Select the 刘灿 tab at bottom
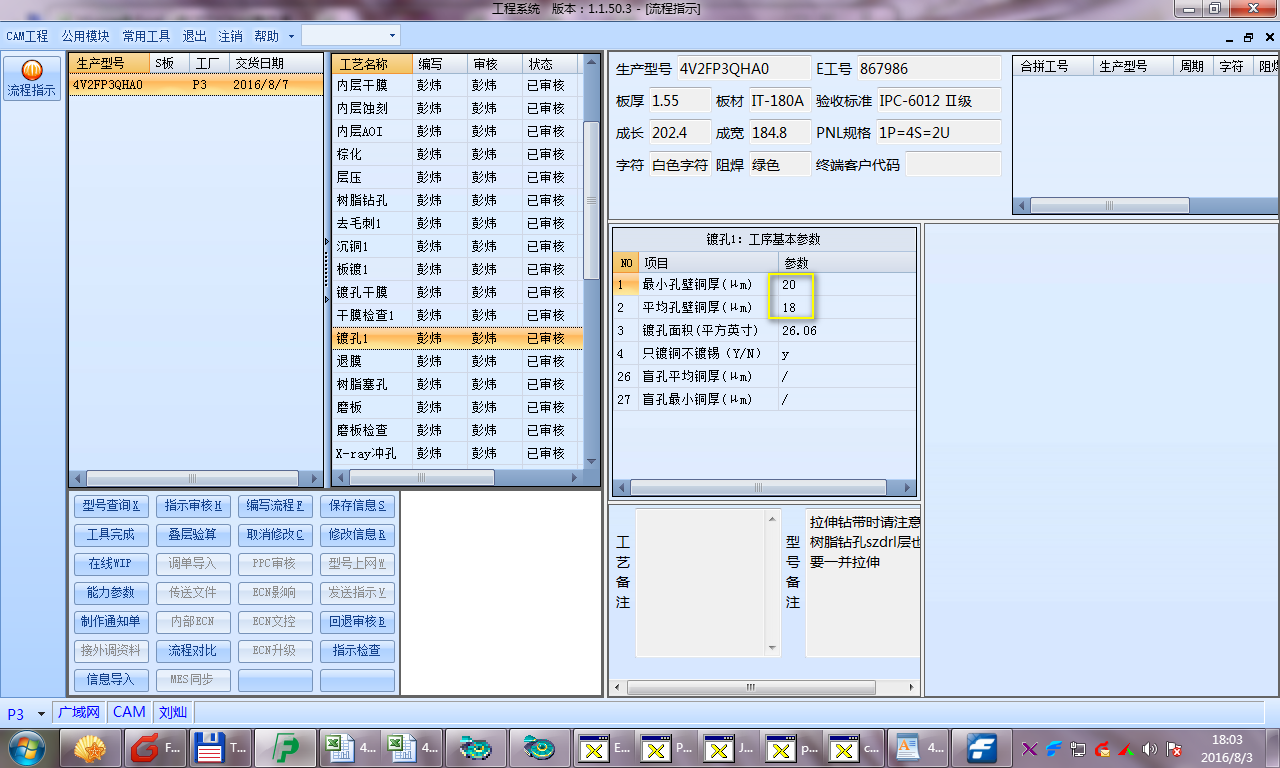 173,713
